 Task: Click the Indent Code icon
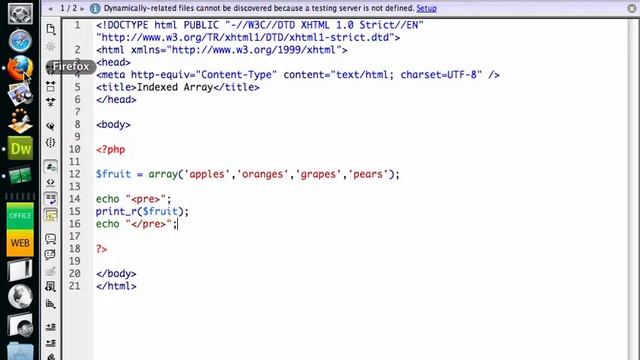coord(51,327)
